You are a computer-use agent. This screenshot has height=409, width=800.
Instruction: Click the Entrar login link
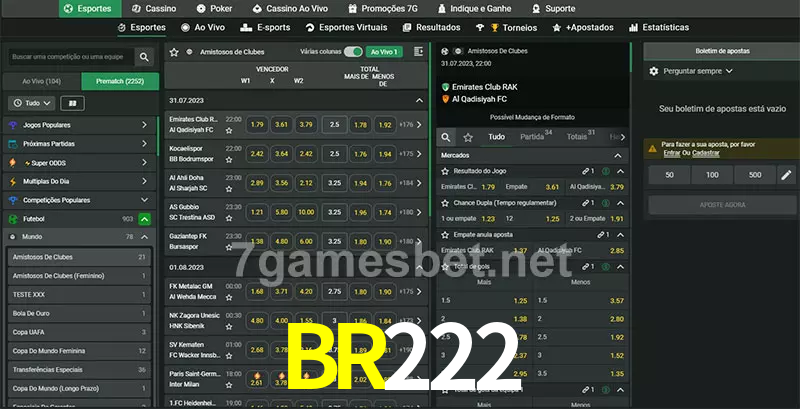tap(671, 153)
